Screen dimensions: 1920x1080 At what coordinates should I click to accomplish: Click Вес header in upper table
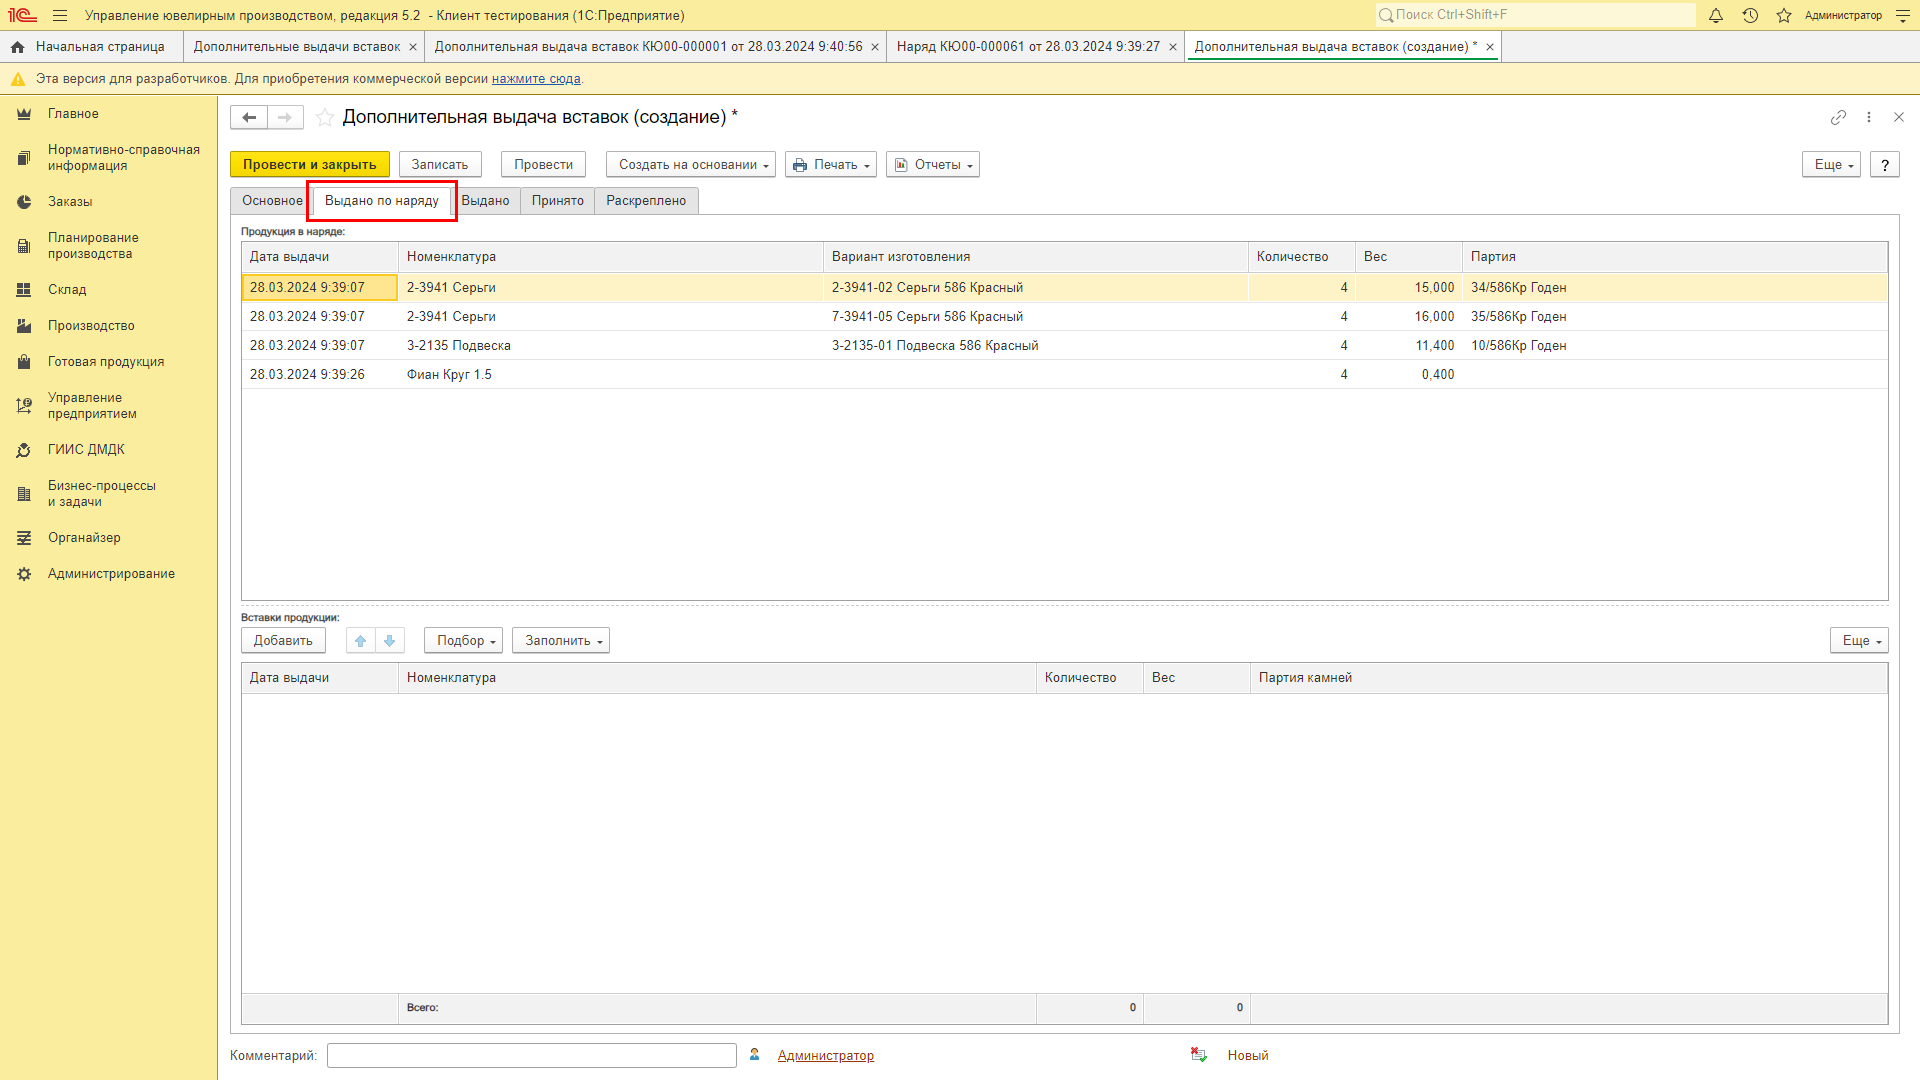(x=1409, y=257)
